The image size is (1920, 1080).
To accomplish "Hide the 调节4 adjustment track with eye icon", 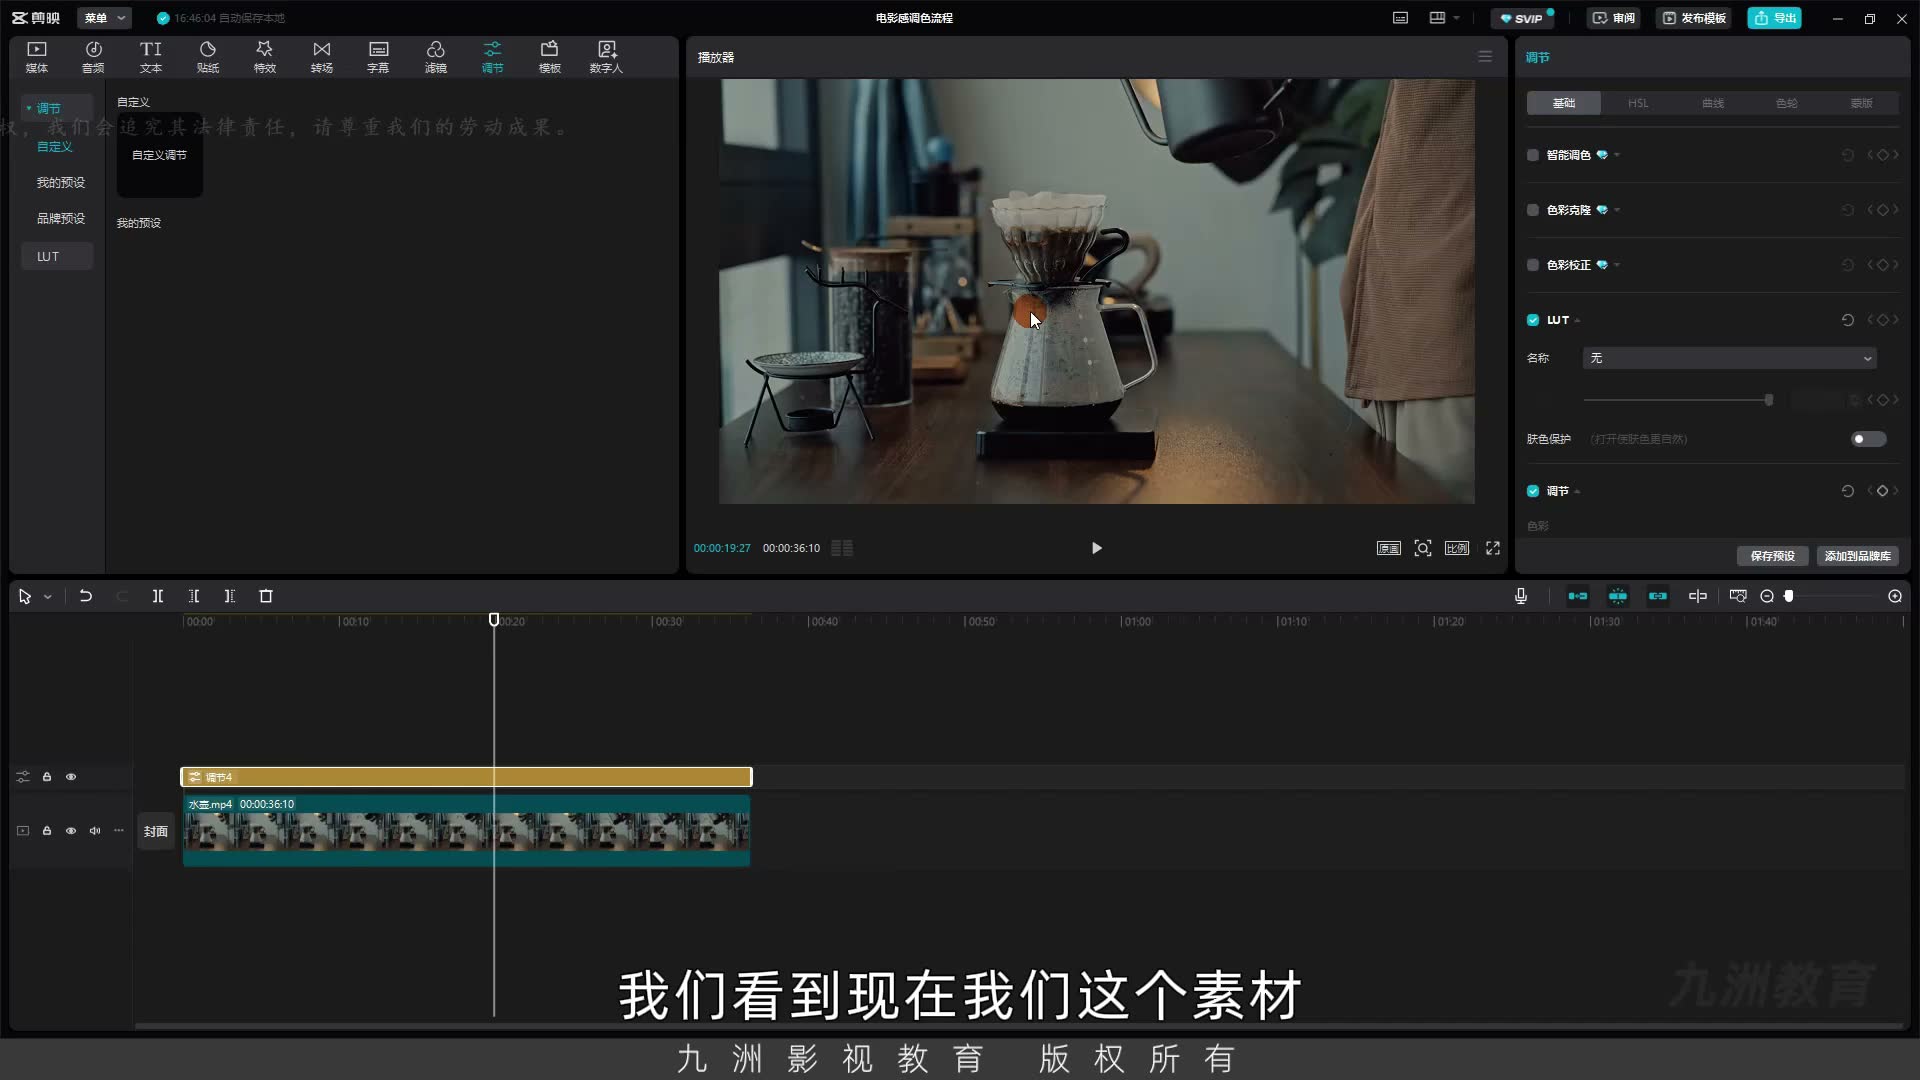I will 71,777.
